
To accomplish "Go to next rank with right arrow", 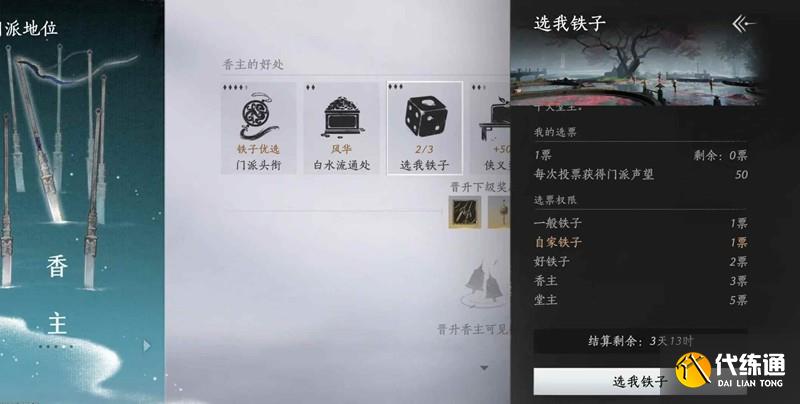I will click(147, 346).
